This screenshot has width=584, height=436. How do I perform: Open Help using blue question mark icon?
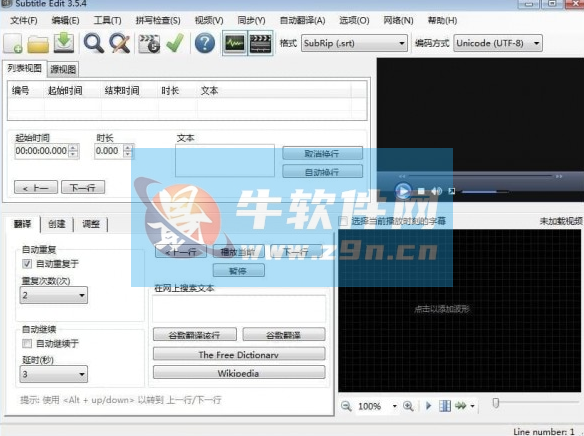click(204, 43)
